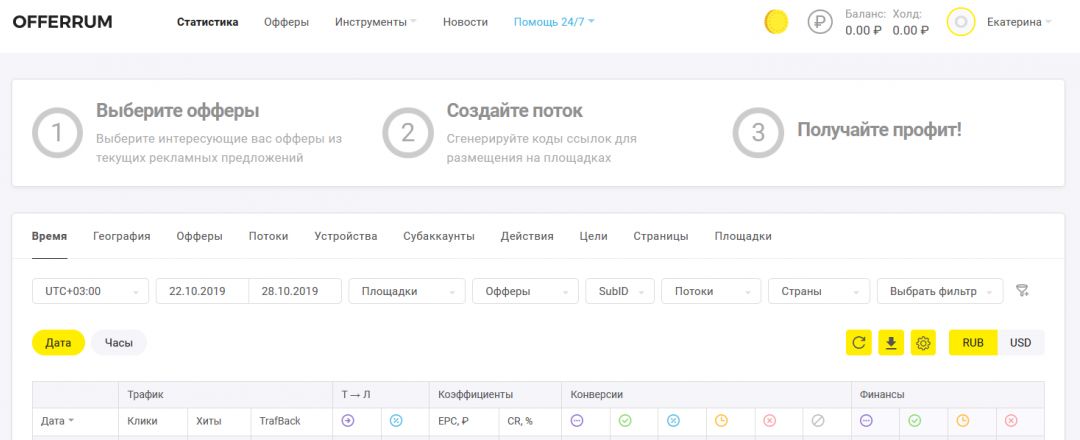Click the Выберите офферы heading

[x=178, y=110]
